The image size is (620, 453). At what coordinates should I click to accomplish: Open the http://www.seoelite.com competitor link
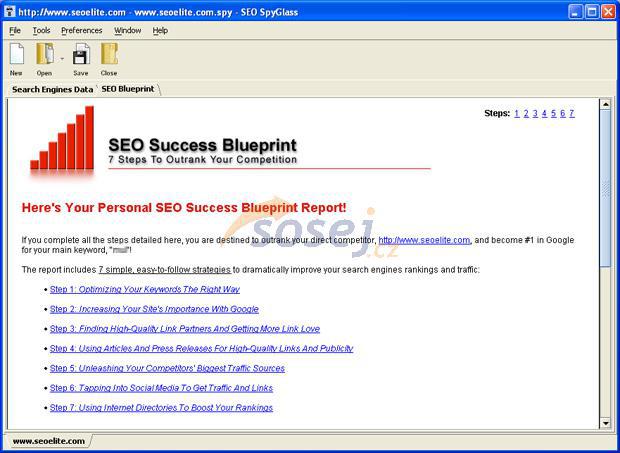(x=424, y=240)
